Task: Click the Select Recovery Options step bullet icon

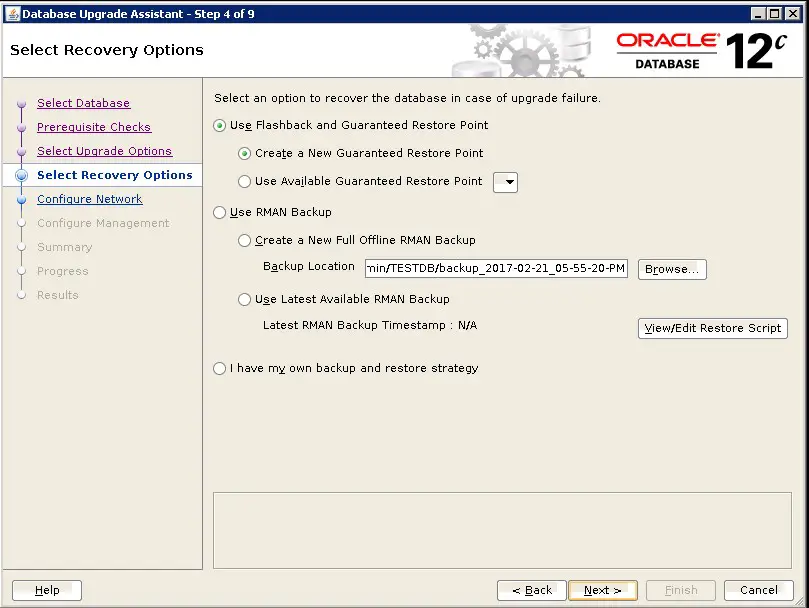Action: [x=21, y=175]
